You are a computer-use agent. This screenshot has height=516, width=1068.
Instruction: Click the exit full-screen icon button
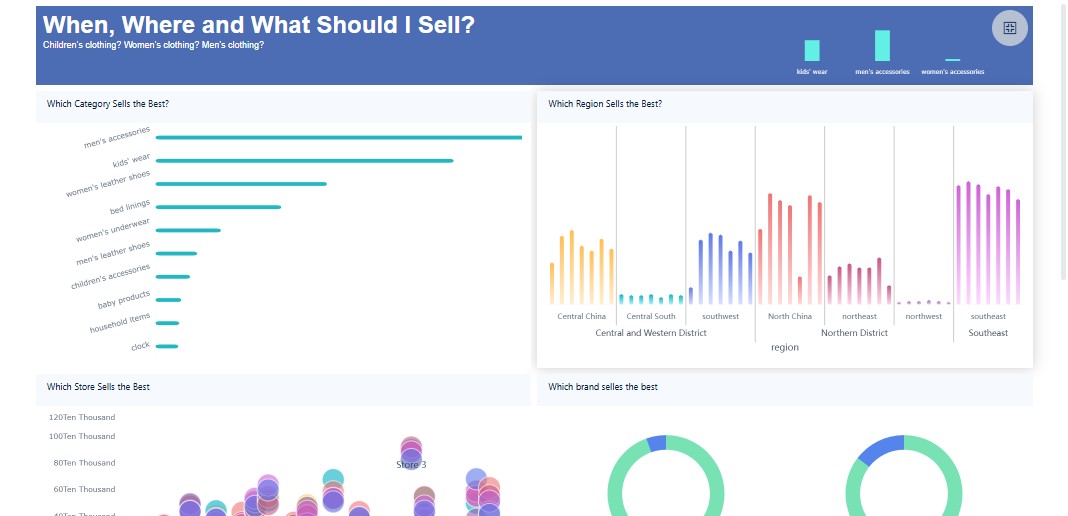pos(1009,28)
